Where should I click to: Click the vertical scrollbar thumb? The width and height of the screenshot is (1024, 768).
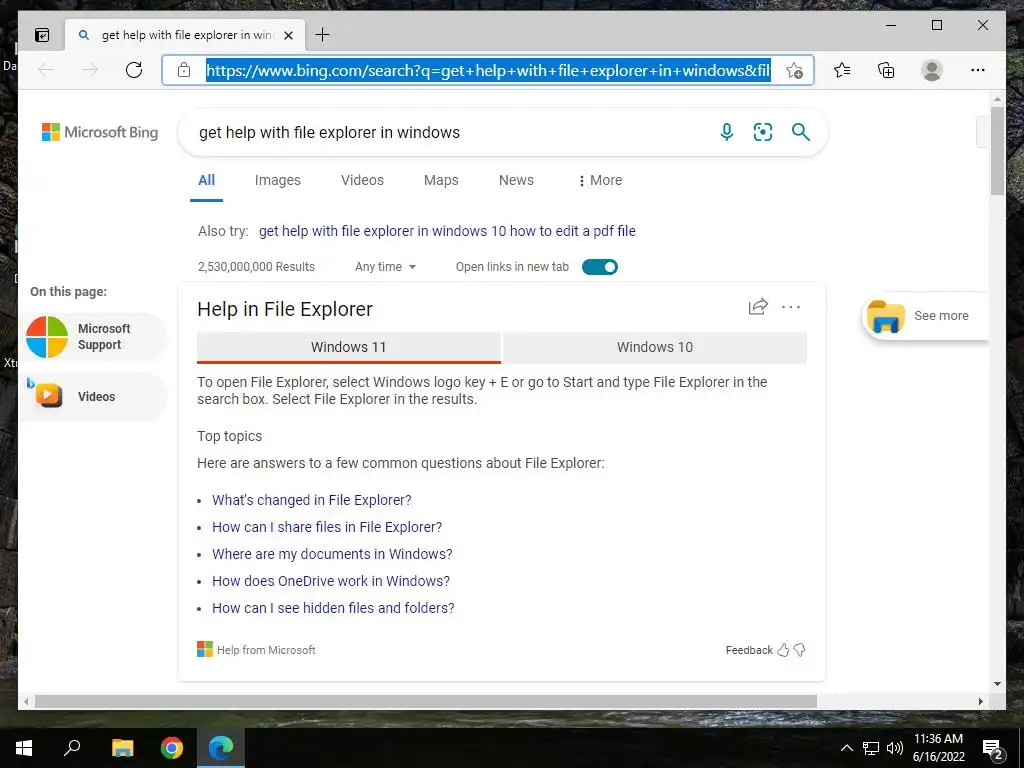[997, 152]
